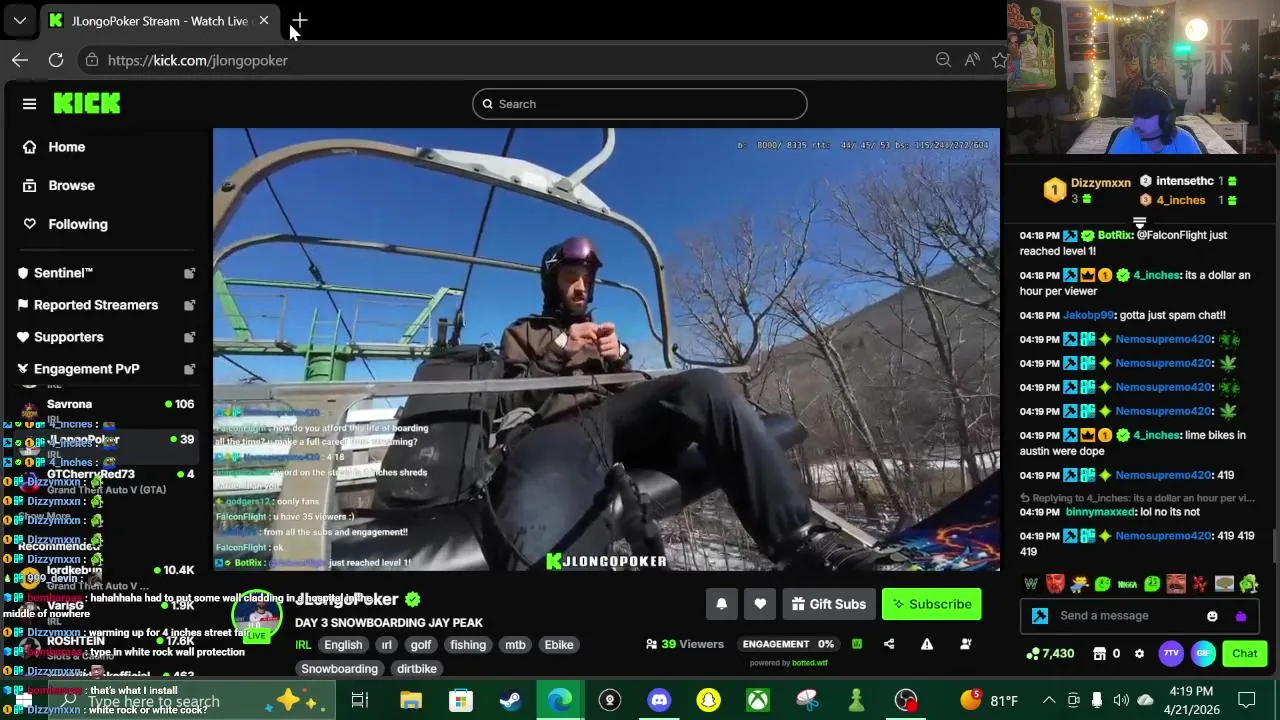The image size is (1280, 720).
Task: Open the chat shop icon
Action: pos(1098,654)
